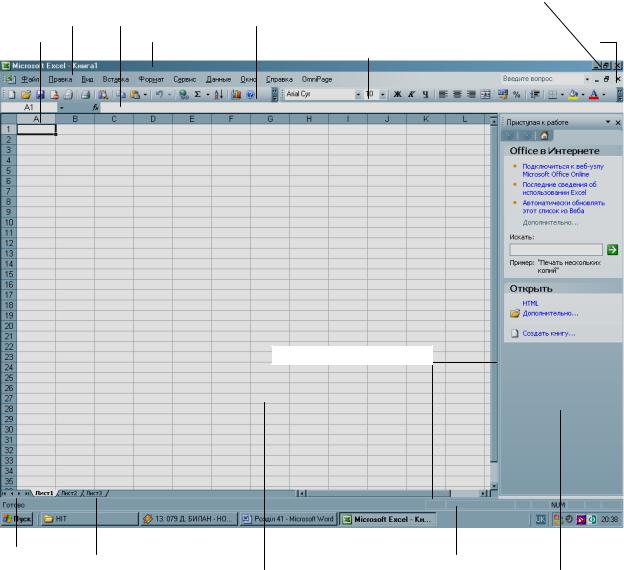Toggle Align Right for the cell
This screenshot has width=624, height=570.
[471, 95]
